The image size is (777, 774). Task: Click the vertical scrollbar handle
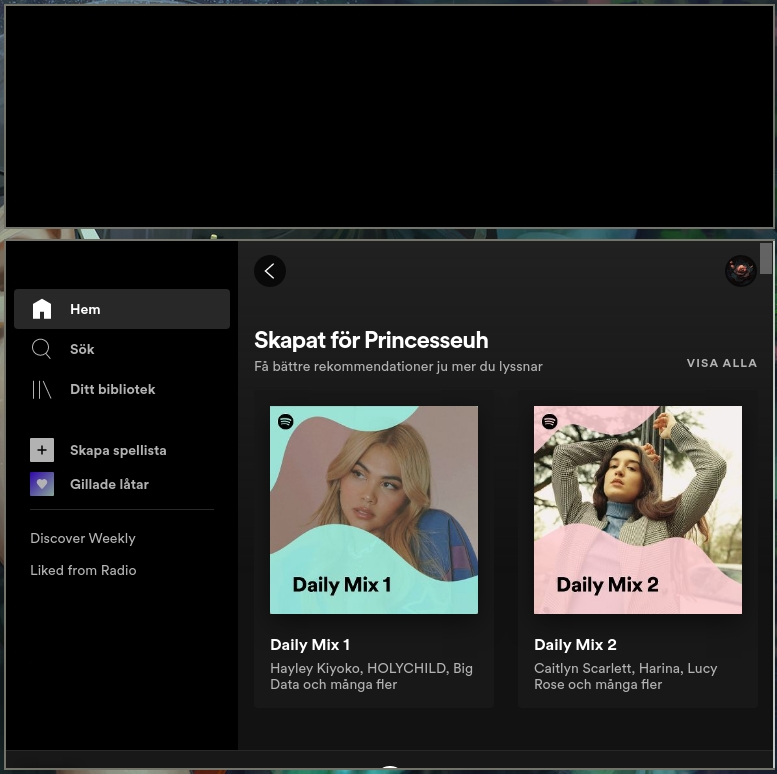click(766, 258)
